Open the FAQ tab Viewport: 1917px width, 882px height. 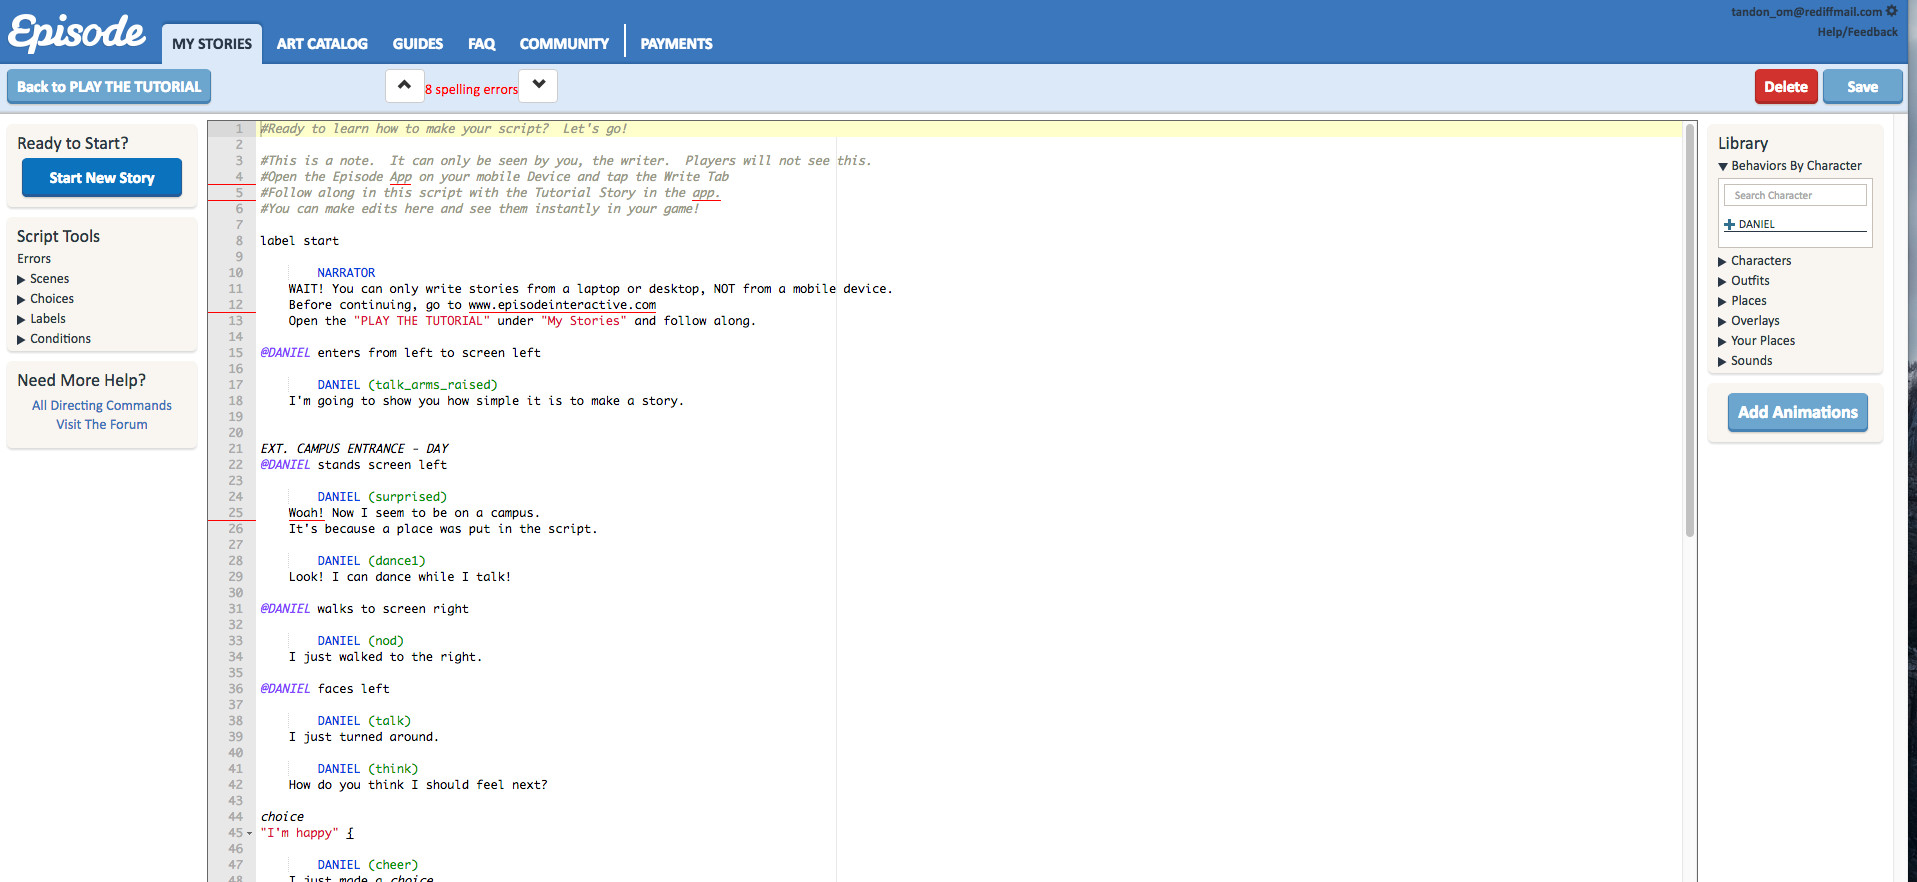coord(481,44)
